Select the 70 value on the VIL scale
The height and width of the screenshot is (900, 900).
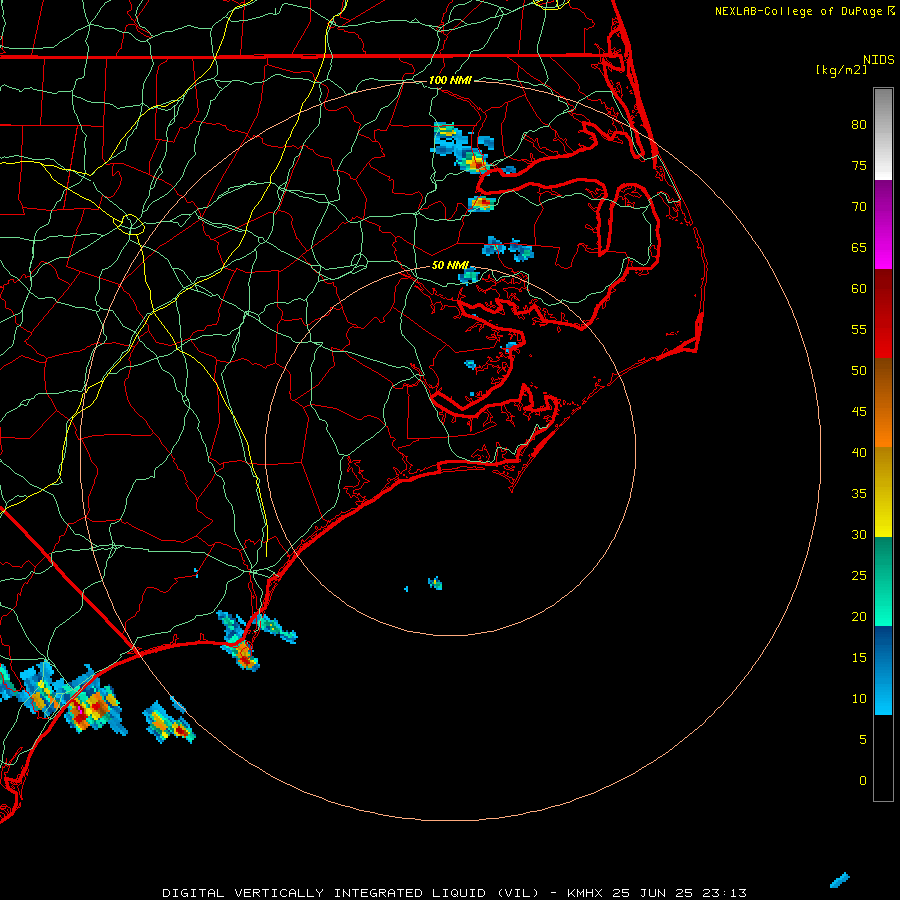859,207
